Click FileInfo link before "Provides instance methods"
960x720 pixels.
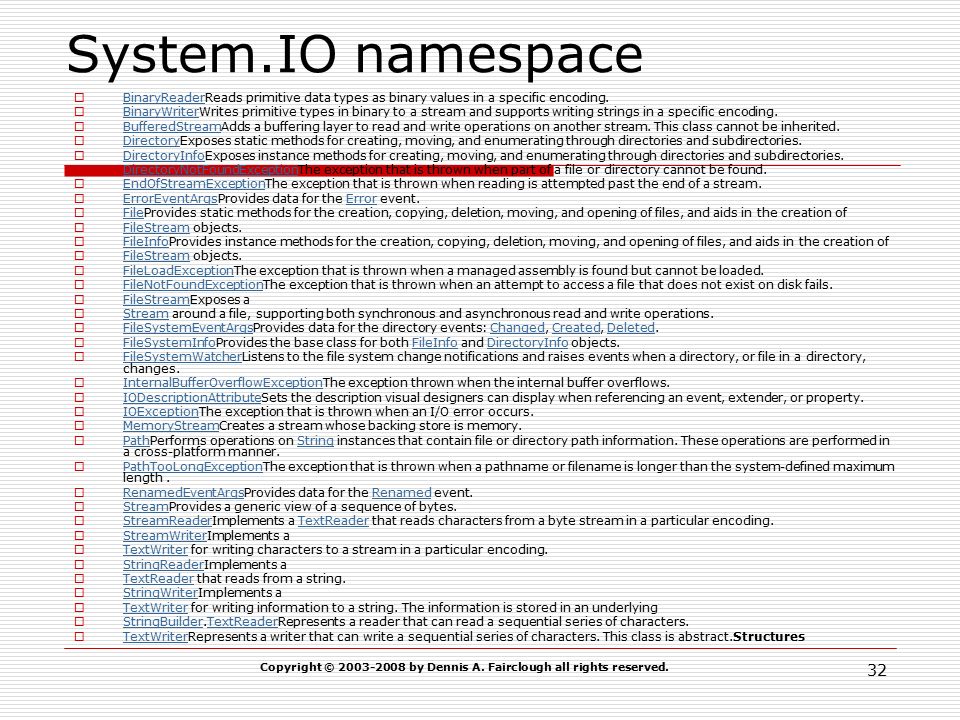pos(146,241)
